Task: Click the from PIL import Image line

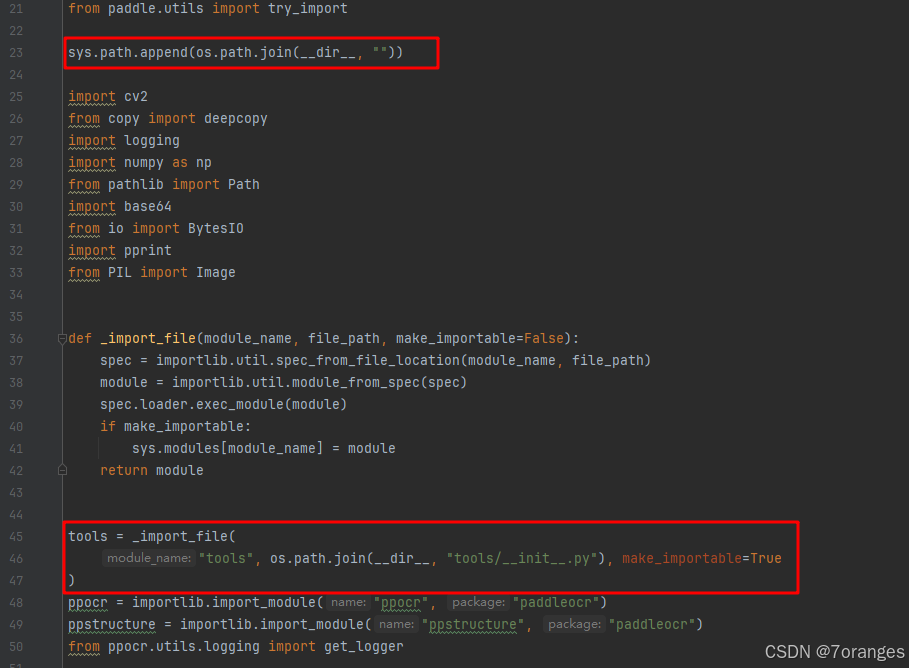Action: [150, 272]
